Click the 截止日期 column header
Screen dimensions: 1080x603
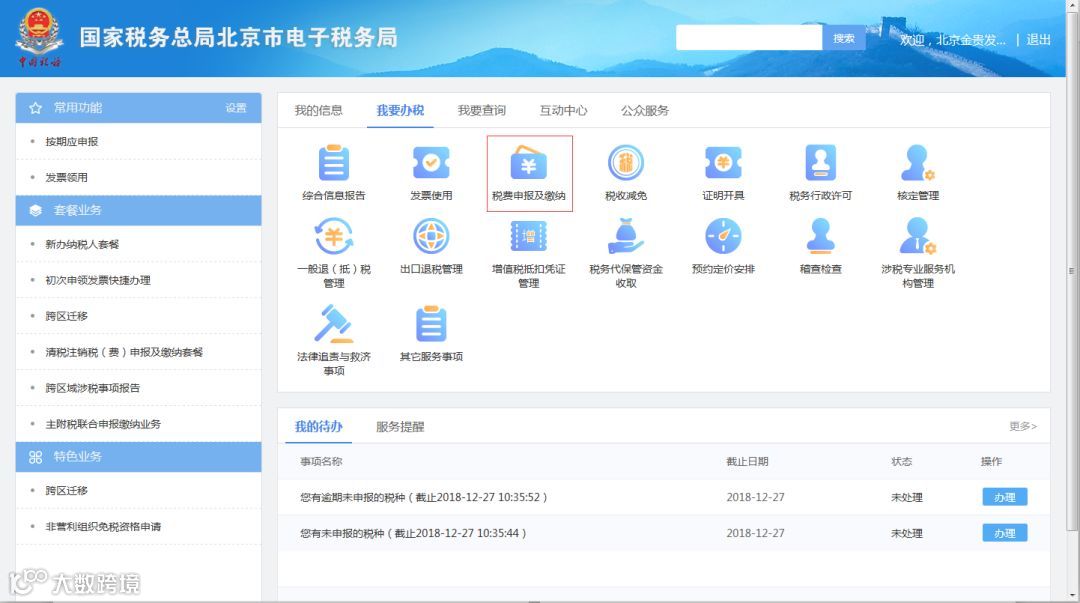(x=747, y=461)
